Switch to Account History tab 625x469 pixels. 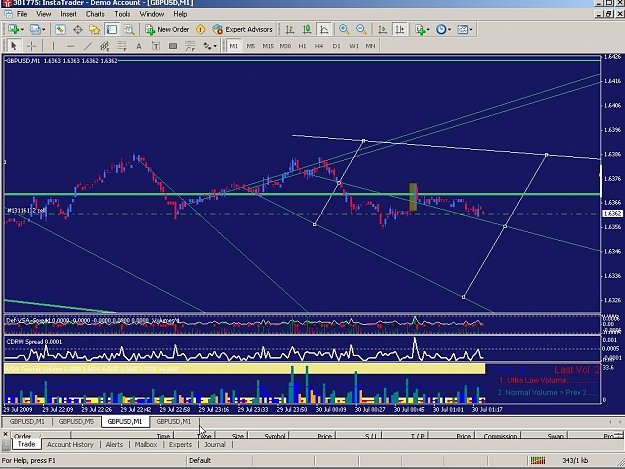pos(70,445)
